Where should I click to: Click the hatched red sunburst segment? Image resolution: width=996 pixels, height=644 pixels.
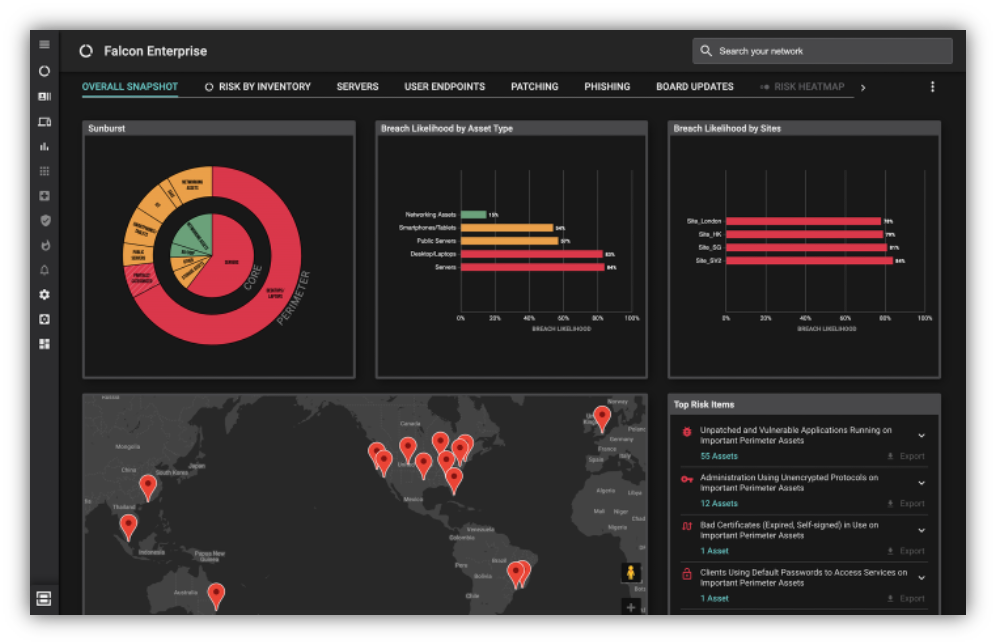[x=140, y=279]
